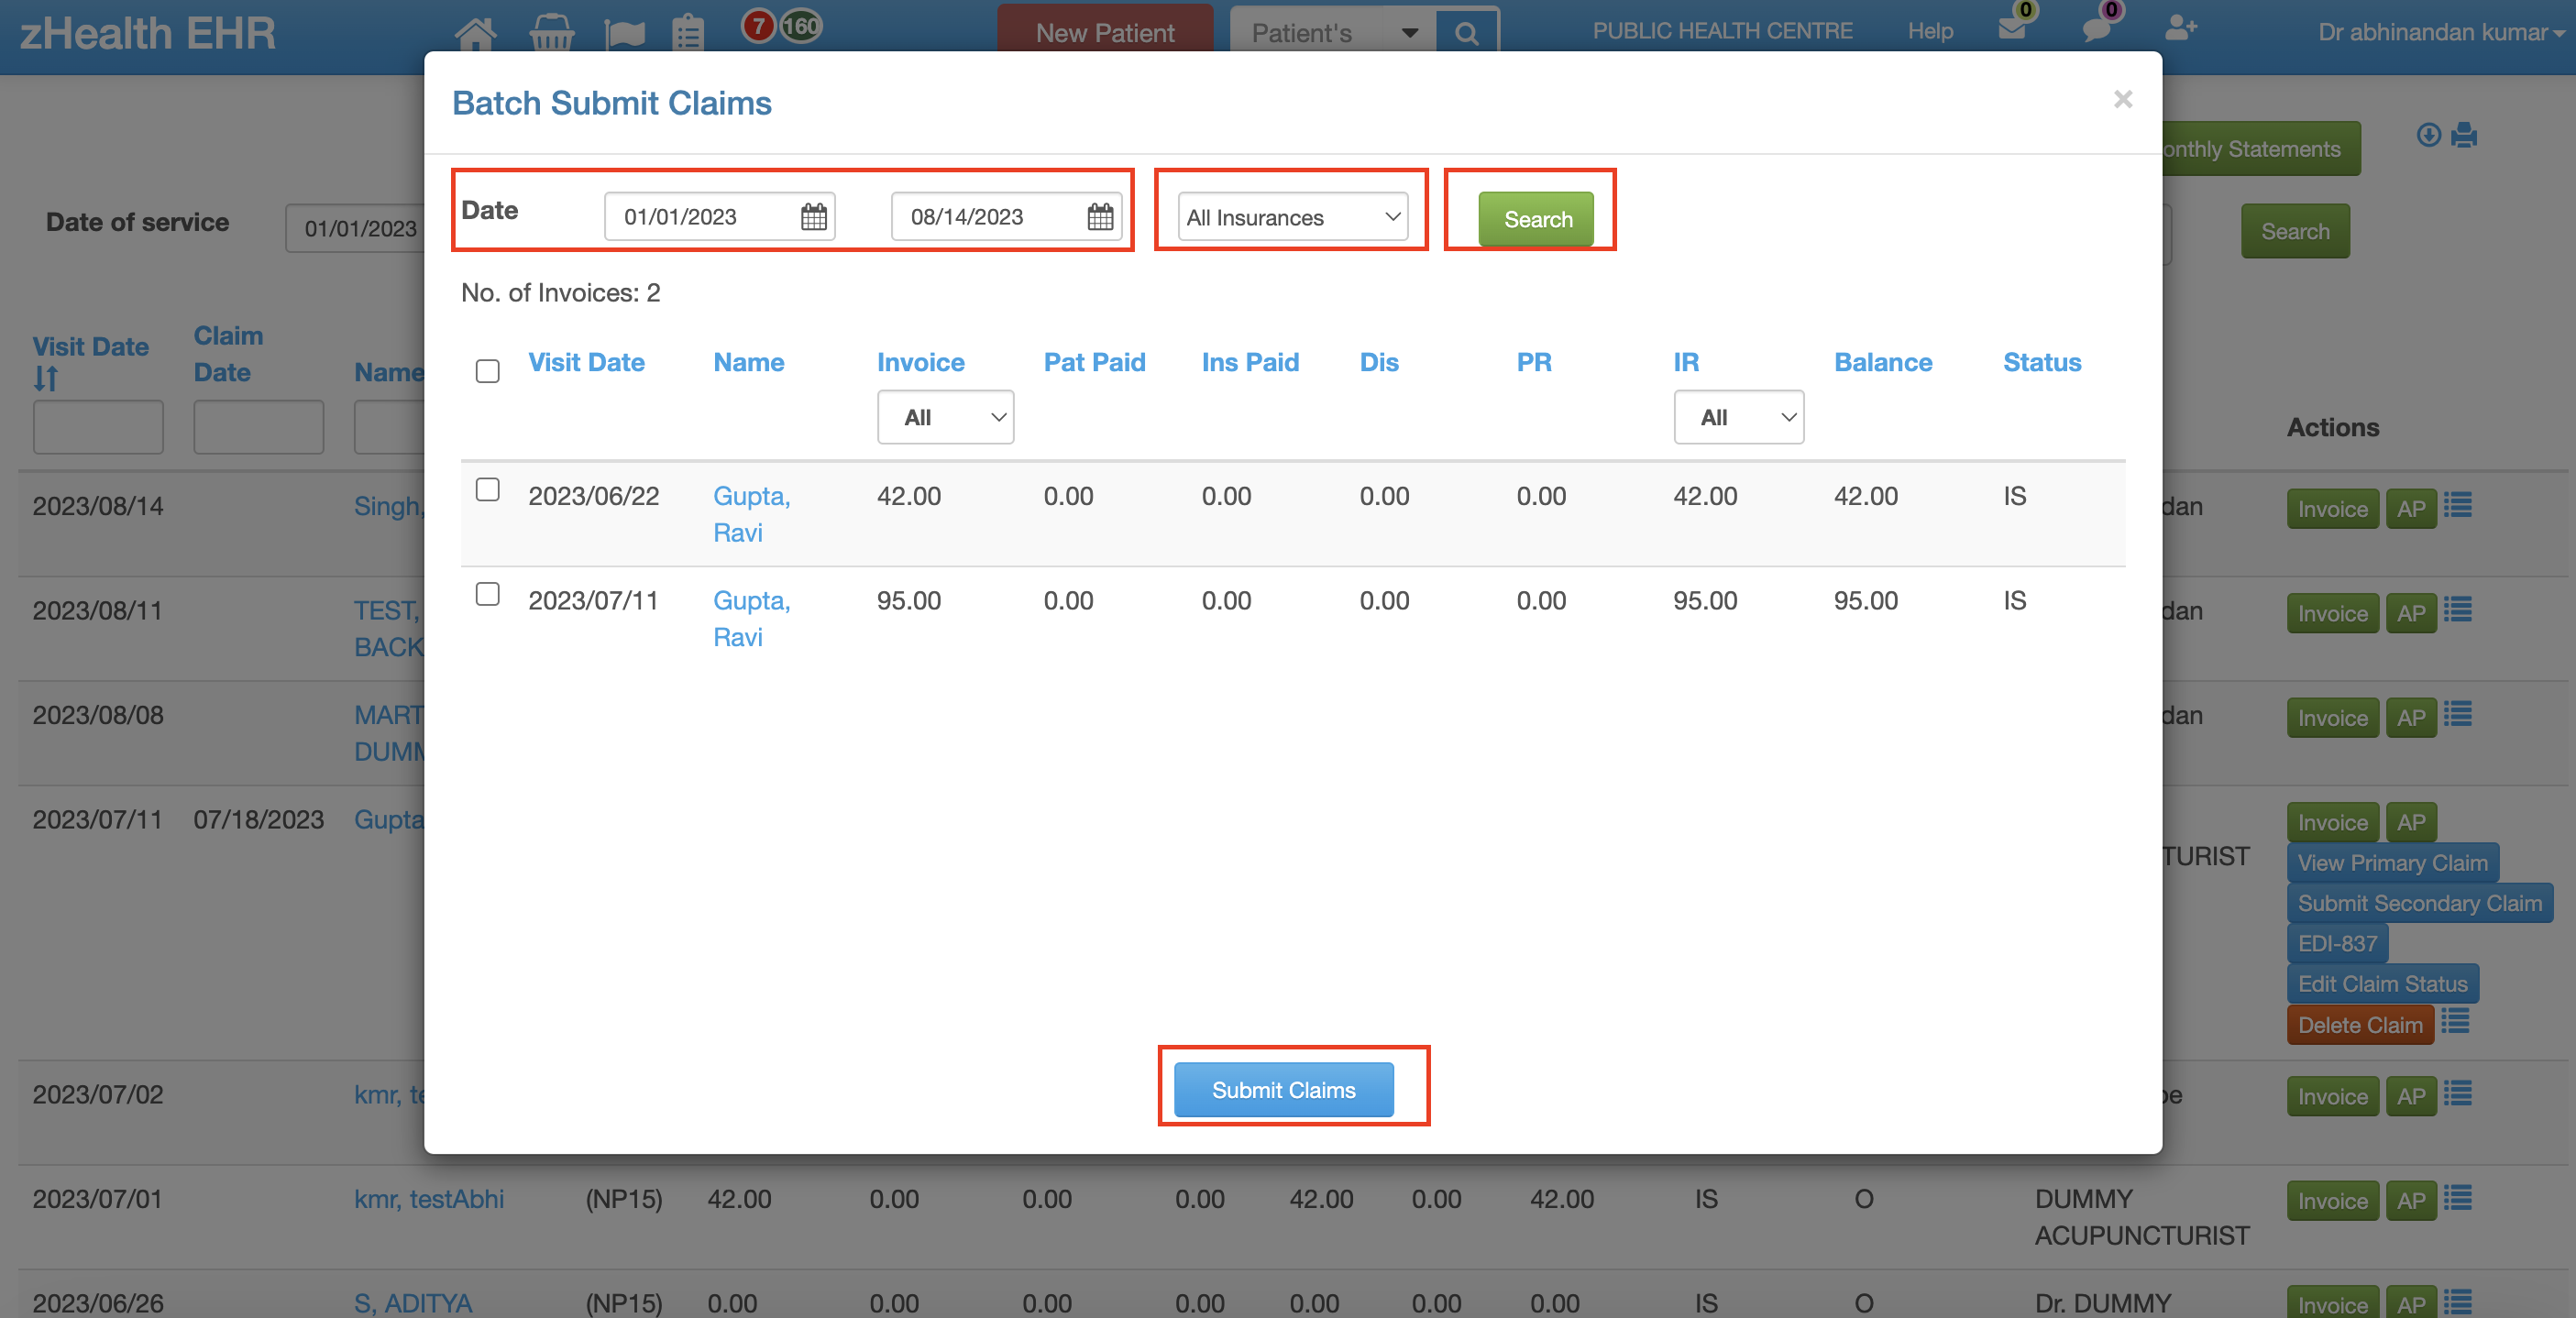
Task: Open calendar picker for end date 08/14/2023
Action: [x=1100, y=217]
